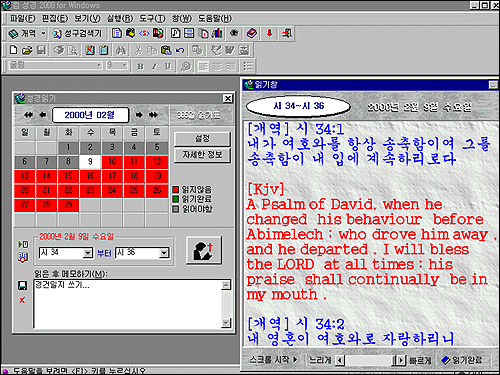Open the start chapter 시 34 dropdown
This screenshot has height=375, width=500.
click(88, 253)
